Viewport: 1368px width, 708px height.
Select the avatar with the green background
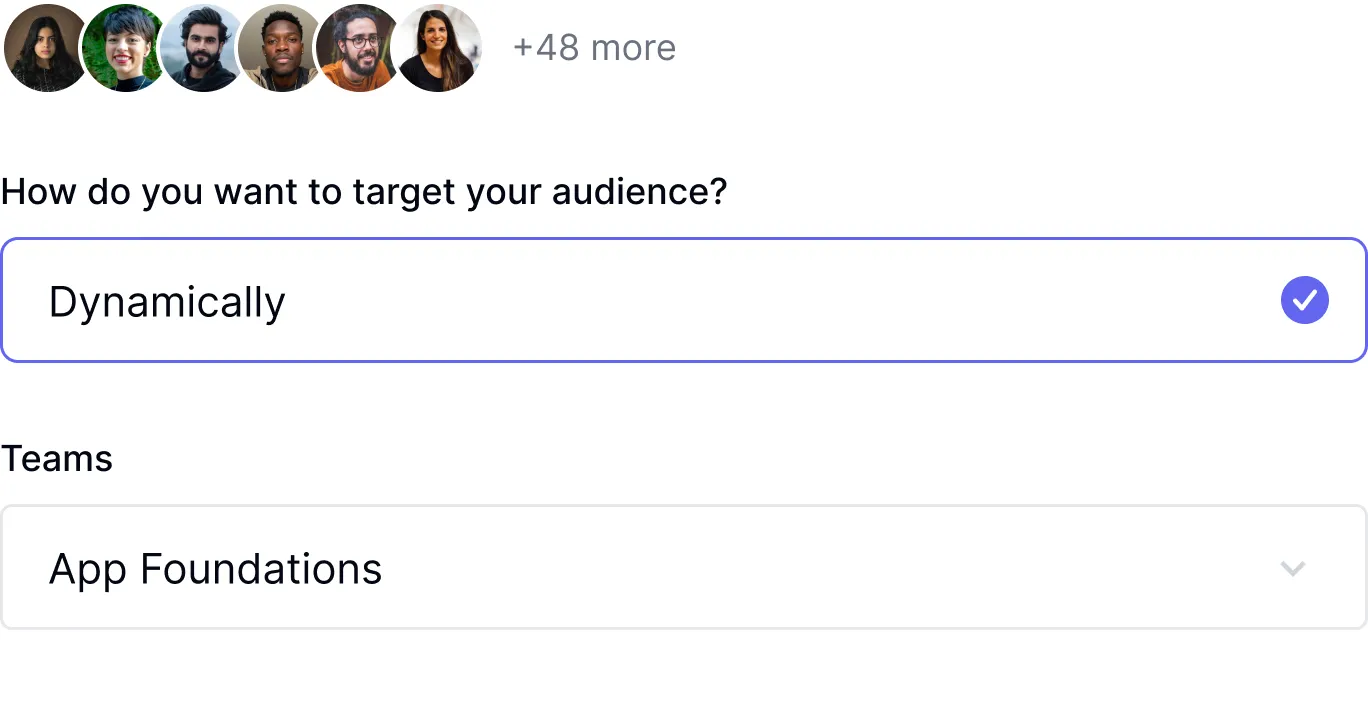coord(124,48)
